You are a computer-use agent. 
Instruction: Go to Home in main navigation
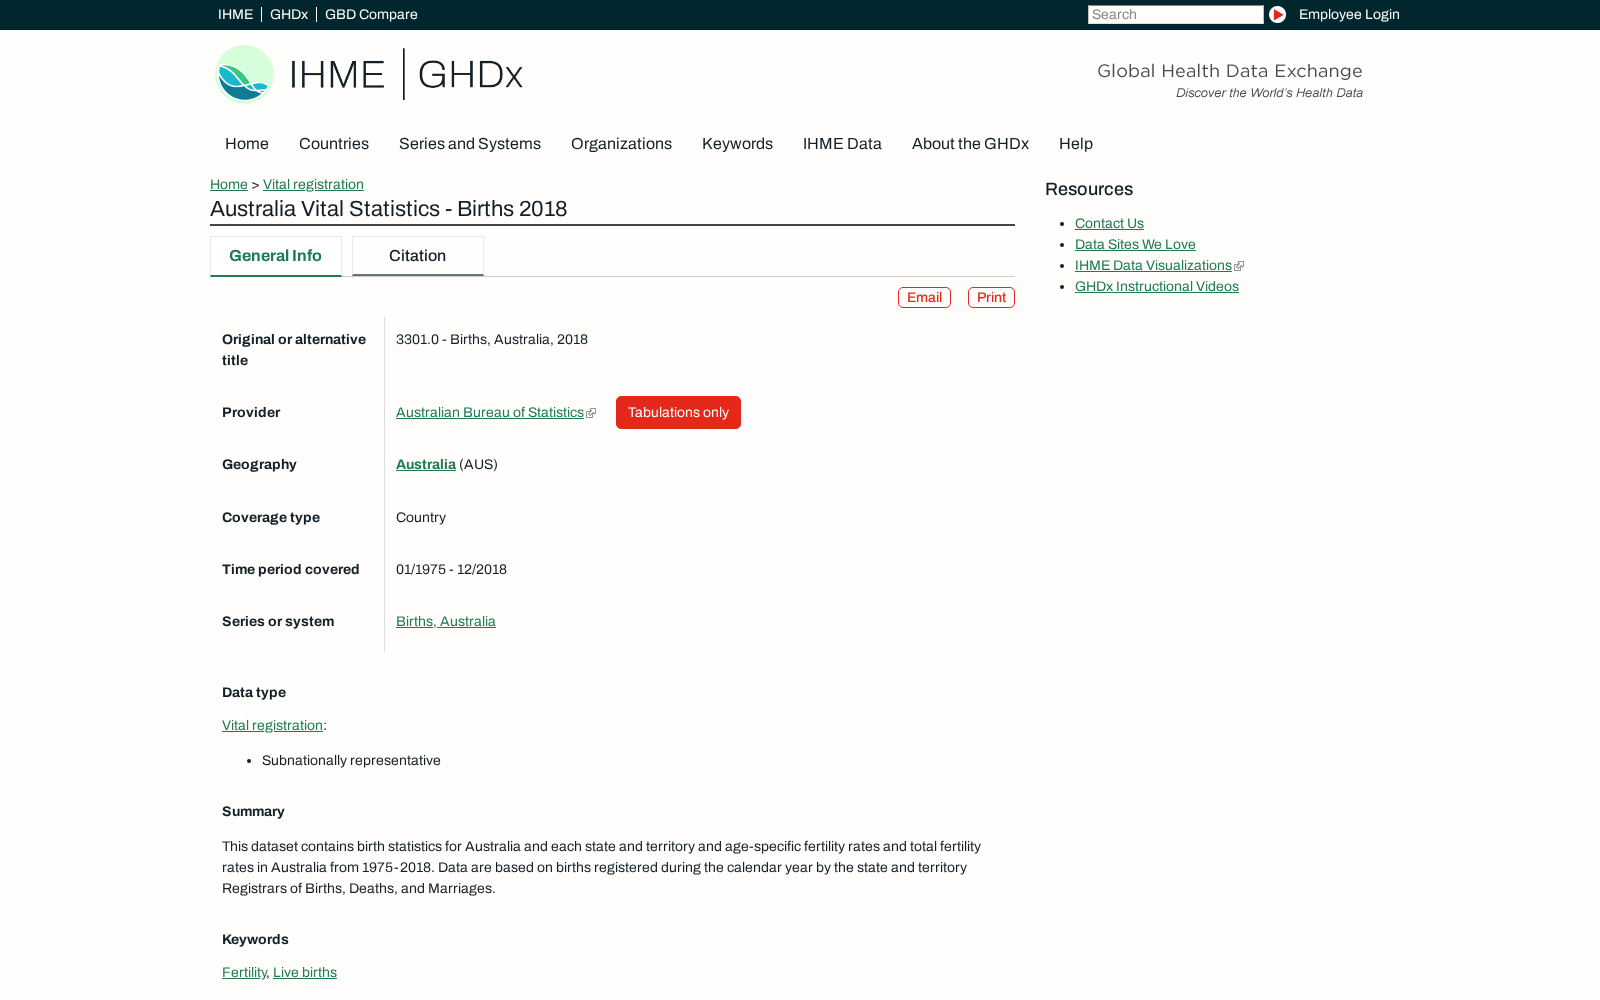pyautogui.click(x=247, y=144)
